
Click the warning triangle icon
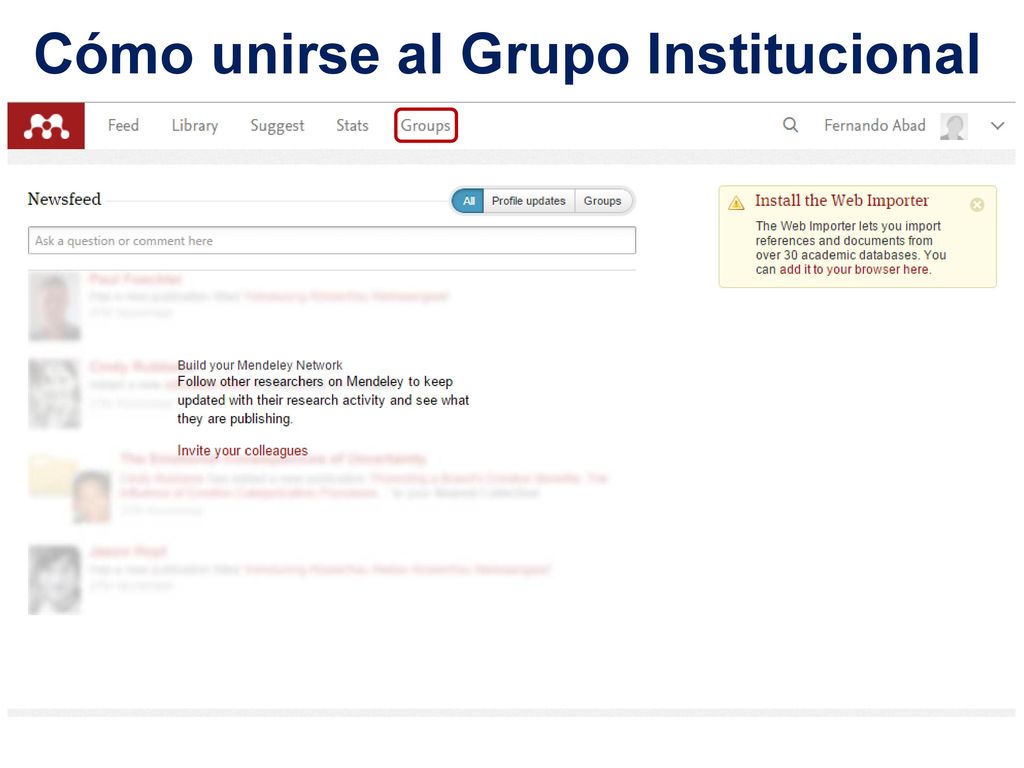[x=736, y=203]
